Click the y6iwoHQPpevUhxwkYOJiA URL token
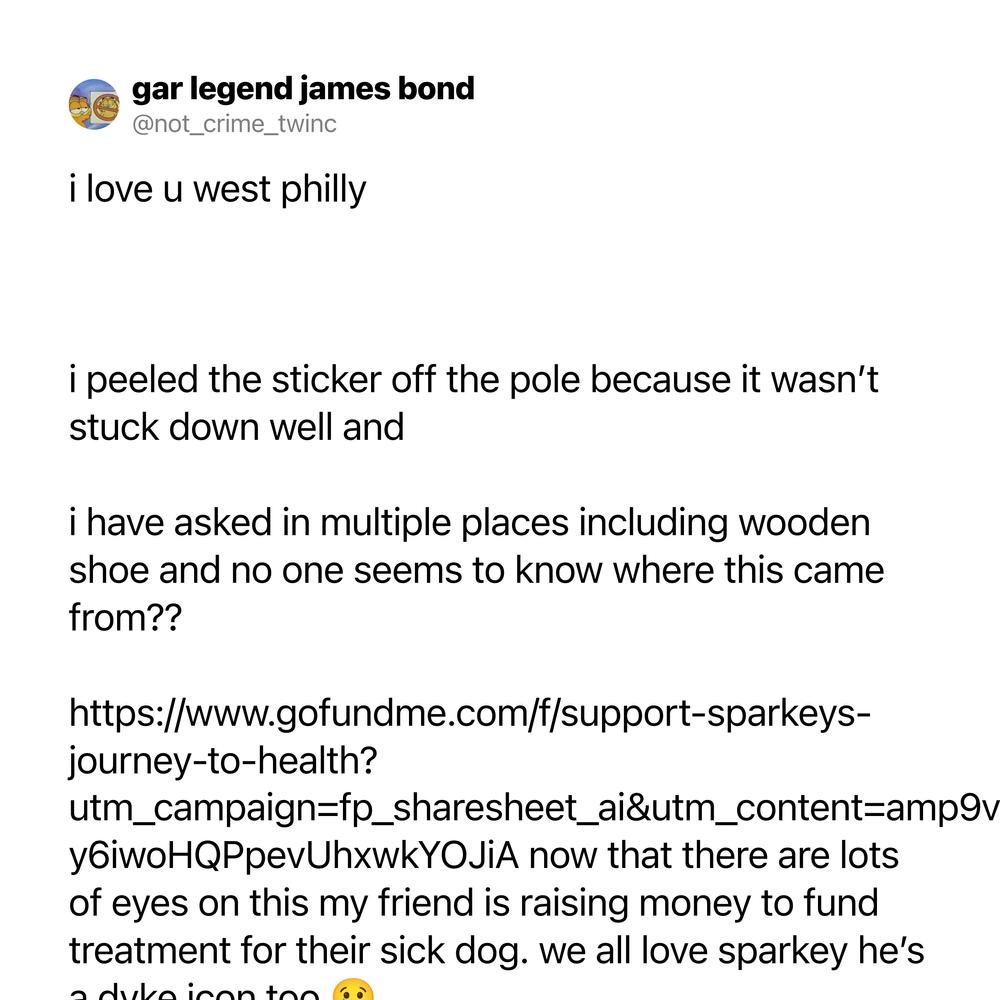 point(294,856)
